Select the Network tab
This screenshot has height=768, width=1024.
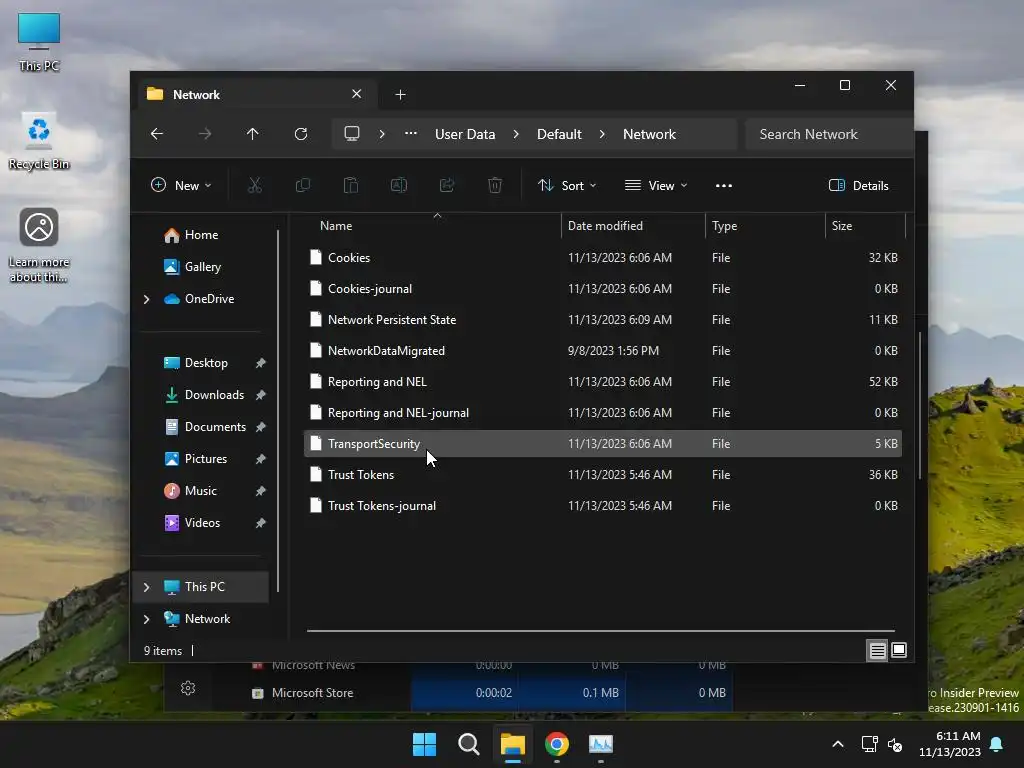coord(255,95)
